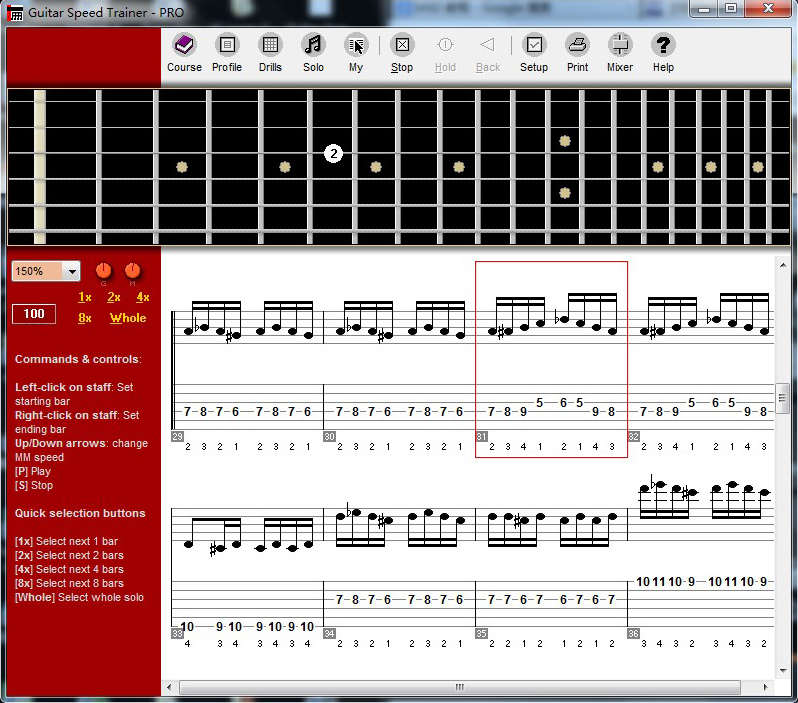
Task: Select next 8 bars with 8x
Action: tap(84, 318)
